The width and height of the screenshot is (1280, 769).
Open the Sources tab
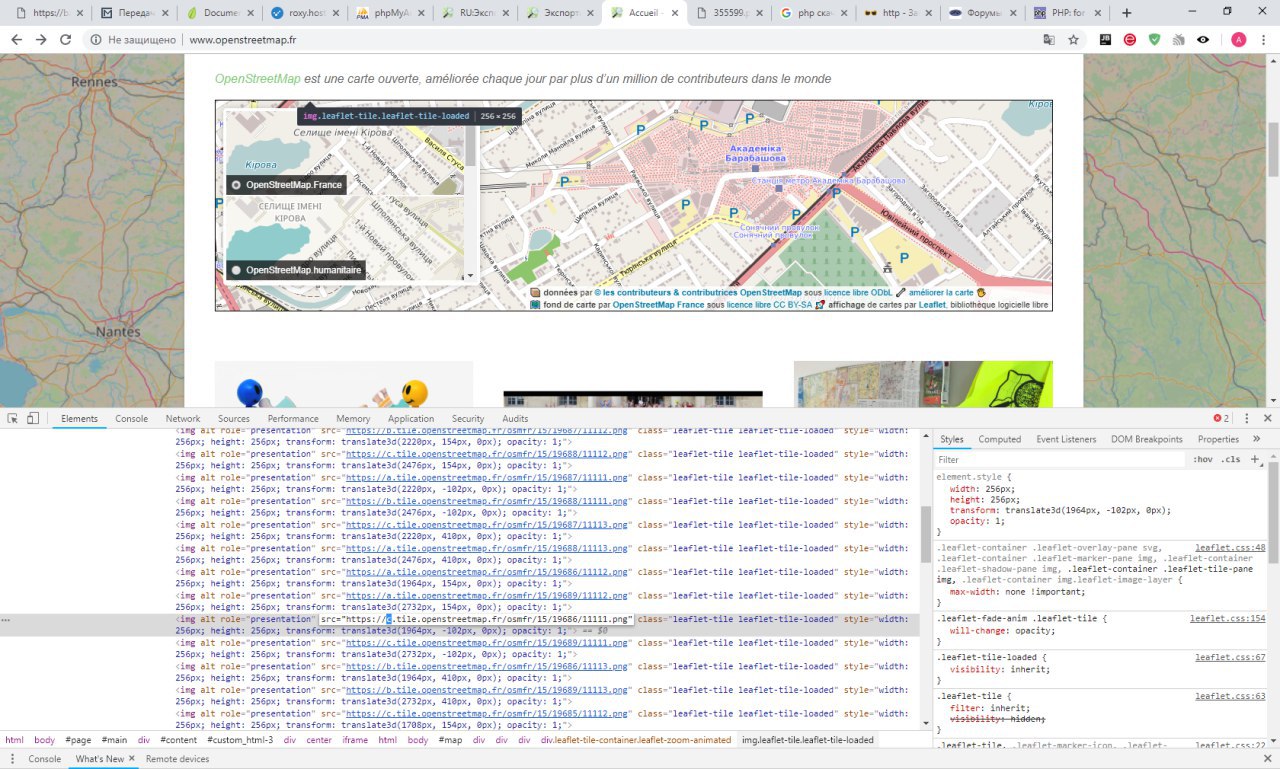233,419
